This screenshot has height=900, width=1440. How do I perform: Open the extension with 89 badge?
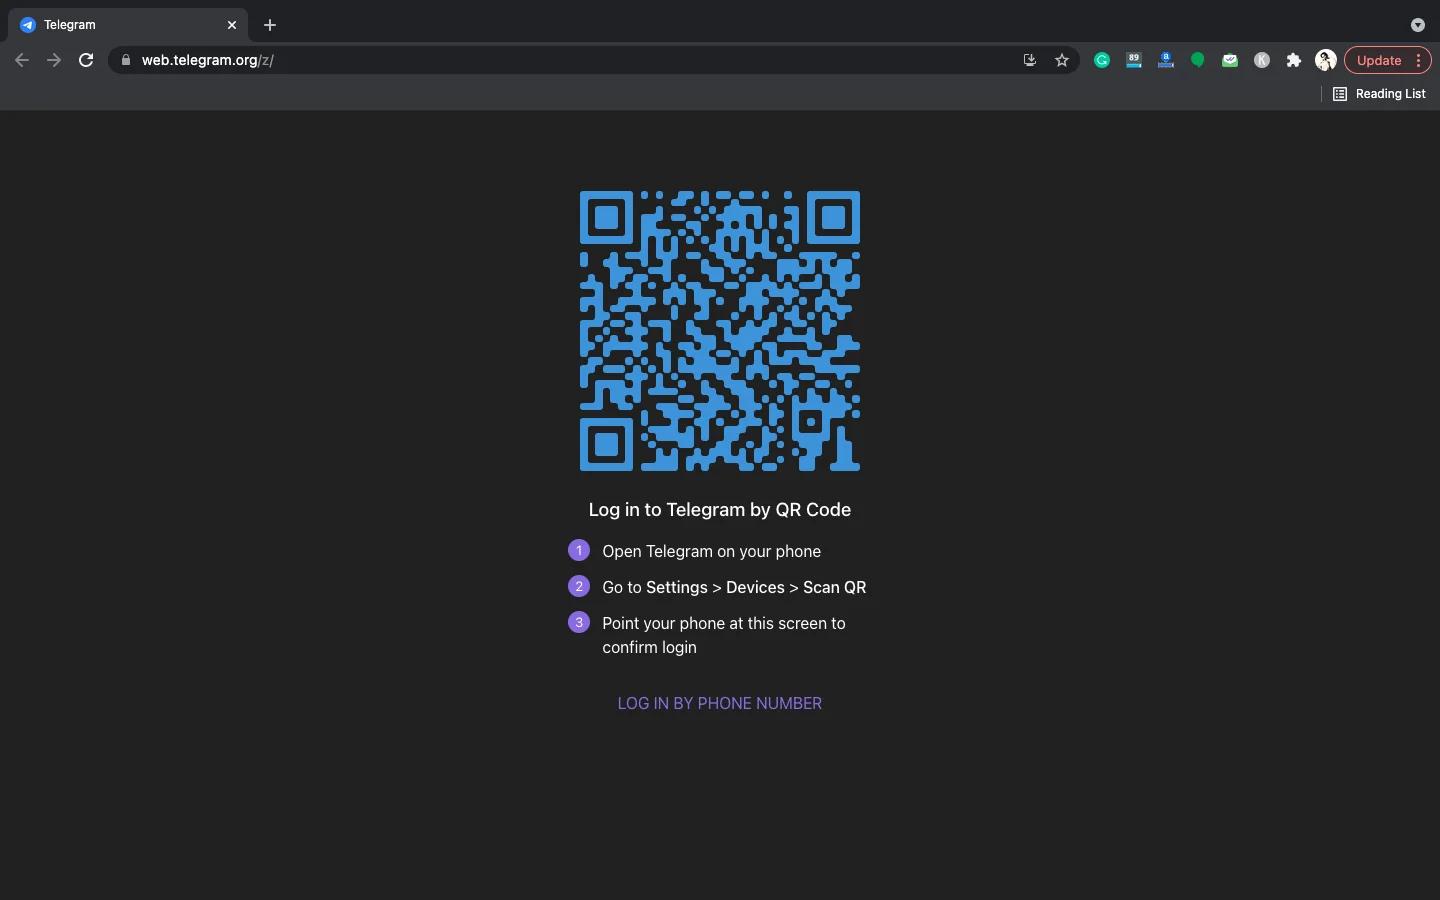[x=1134, y=60]
